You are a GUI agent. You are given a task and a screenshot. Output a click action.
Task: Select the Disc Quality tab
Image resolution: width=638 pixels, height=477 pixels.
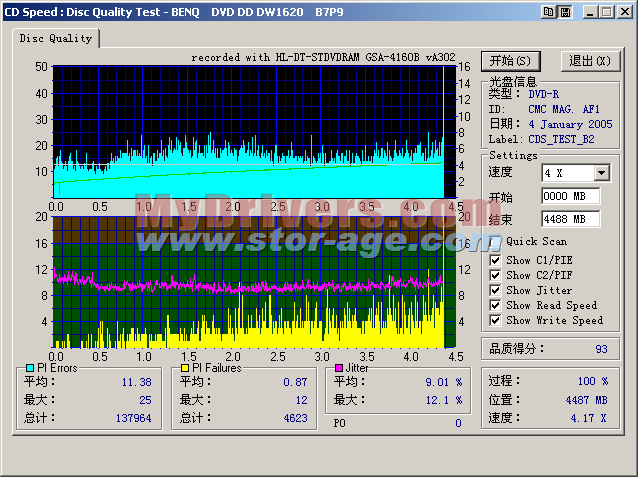[56, 38]
